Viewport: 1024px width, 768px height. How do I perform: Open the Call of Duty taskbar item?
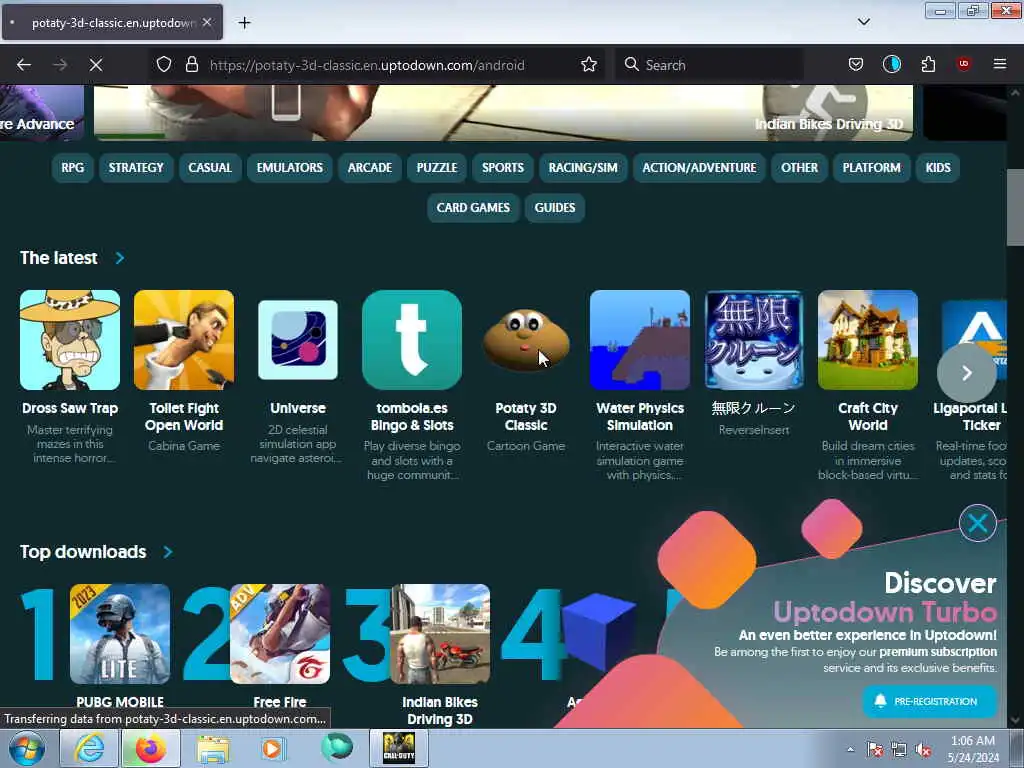399,748
